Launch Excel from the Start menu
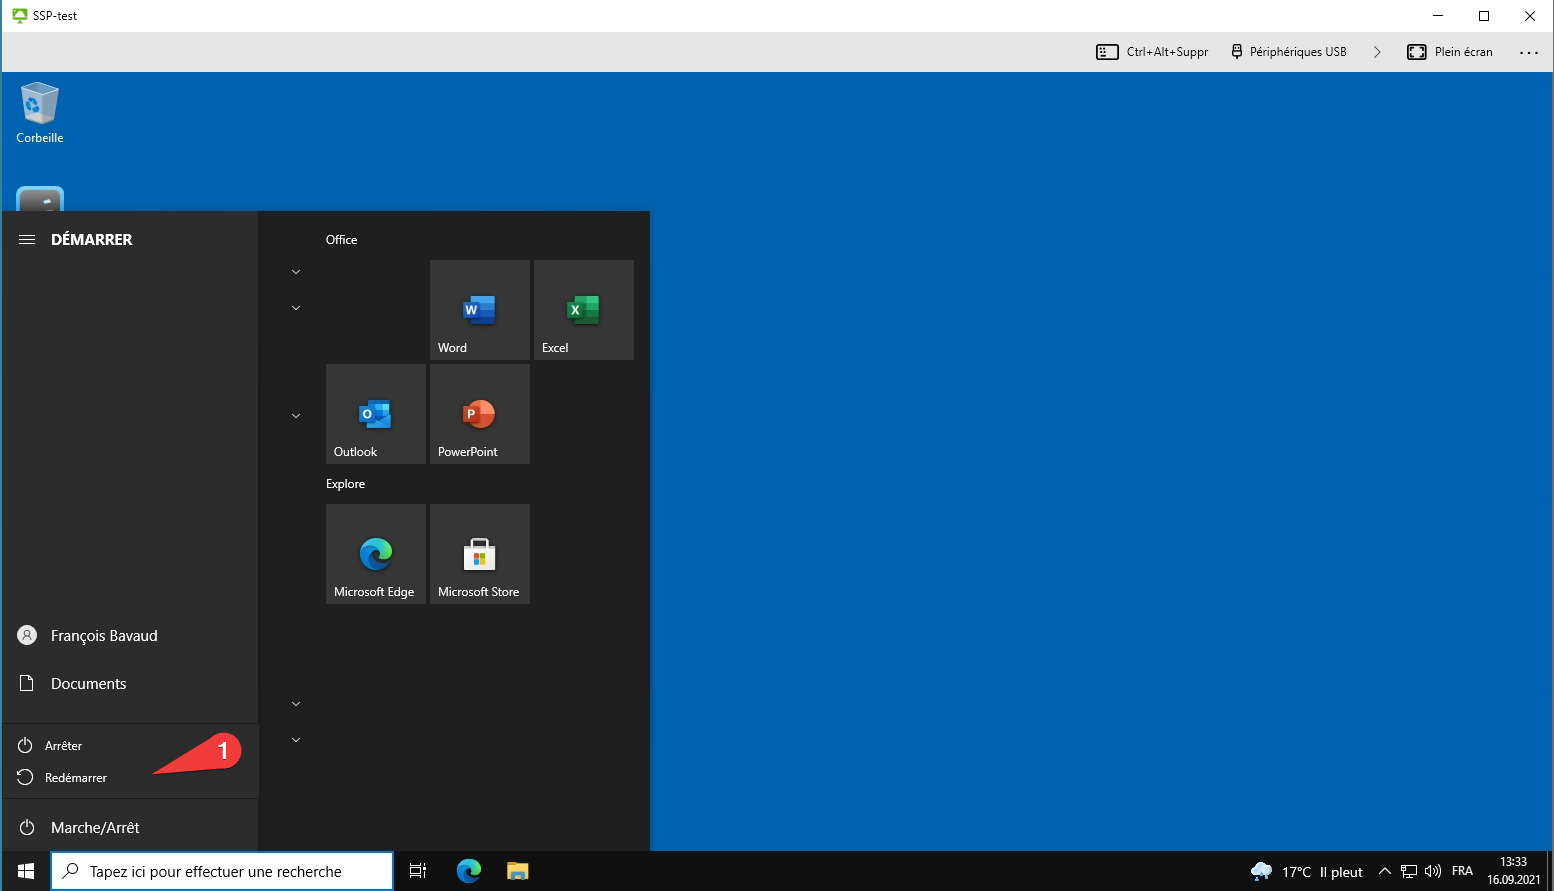Screen dimensions: 1554x891 click(583, 310)
